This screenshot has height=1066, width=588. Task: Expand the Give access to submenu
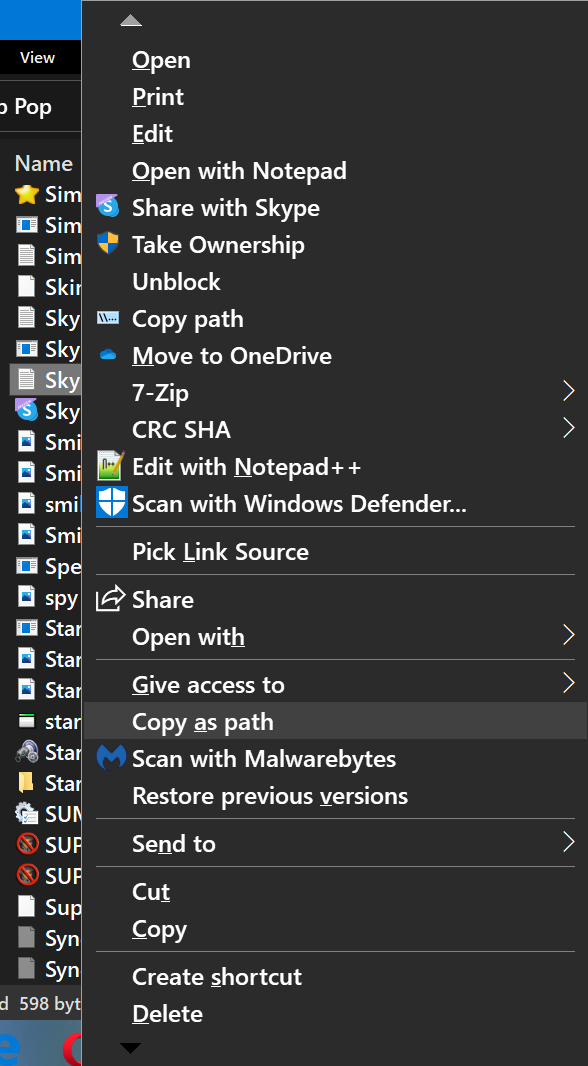(568, 683)
